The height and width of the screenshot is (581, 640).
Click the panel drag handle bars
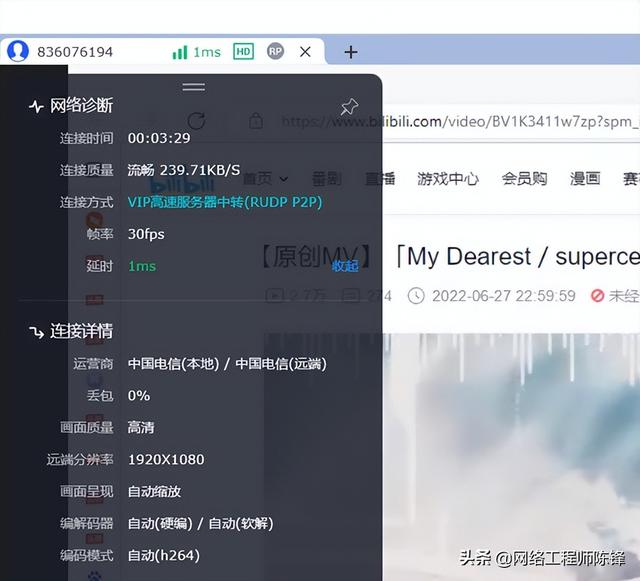(x=193, y=87)
